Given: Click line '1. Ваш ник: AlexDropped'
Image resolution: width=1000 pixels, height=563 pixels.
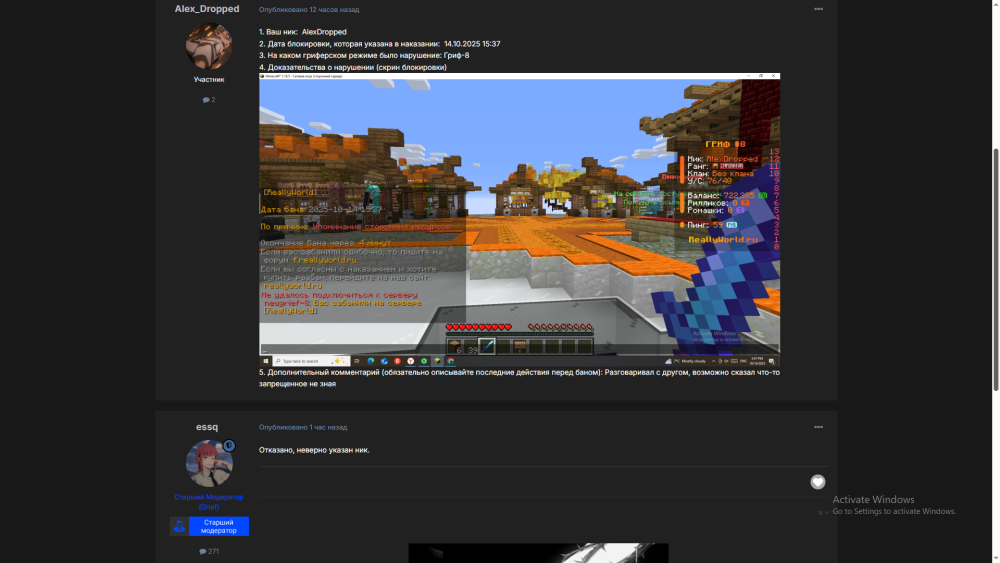Looking at the screenshot, I should 303,32.
